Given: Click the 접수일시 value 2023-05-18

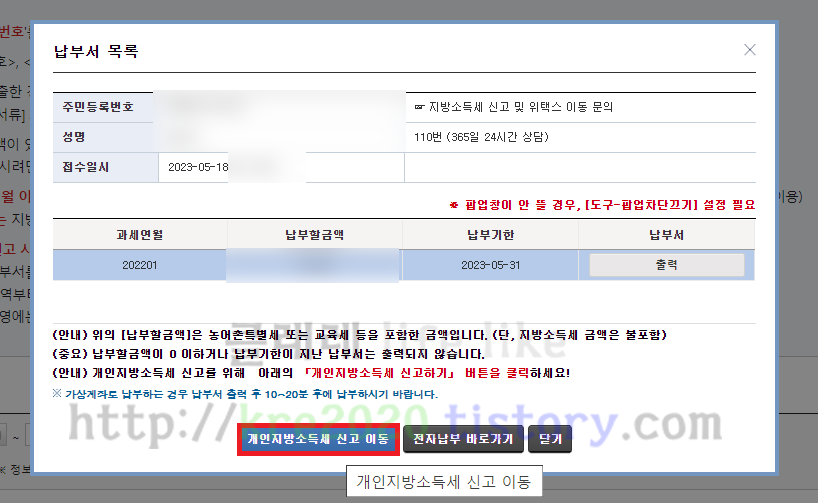Looking at the screenshot, I should click(198, 167).
